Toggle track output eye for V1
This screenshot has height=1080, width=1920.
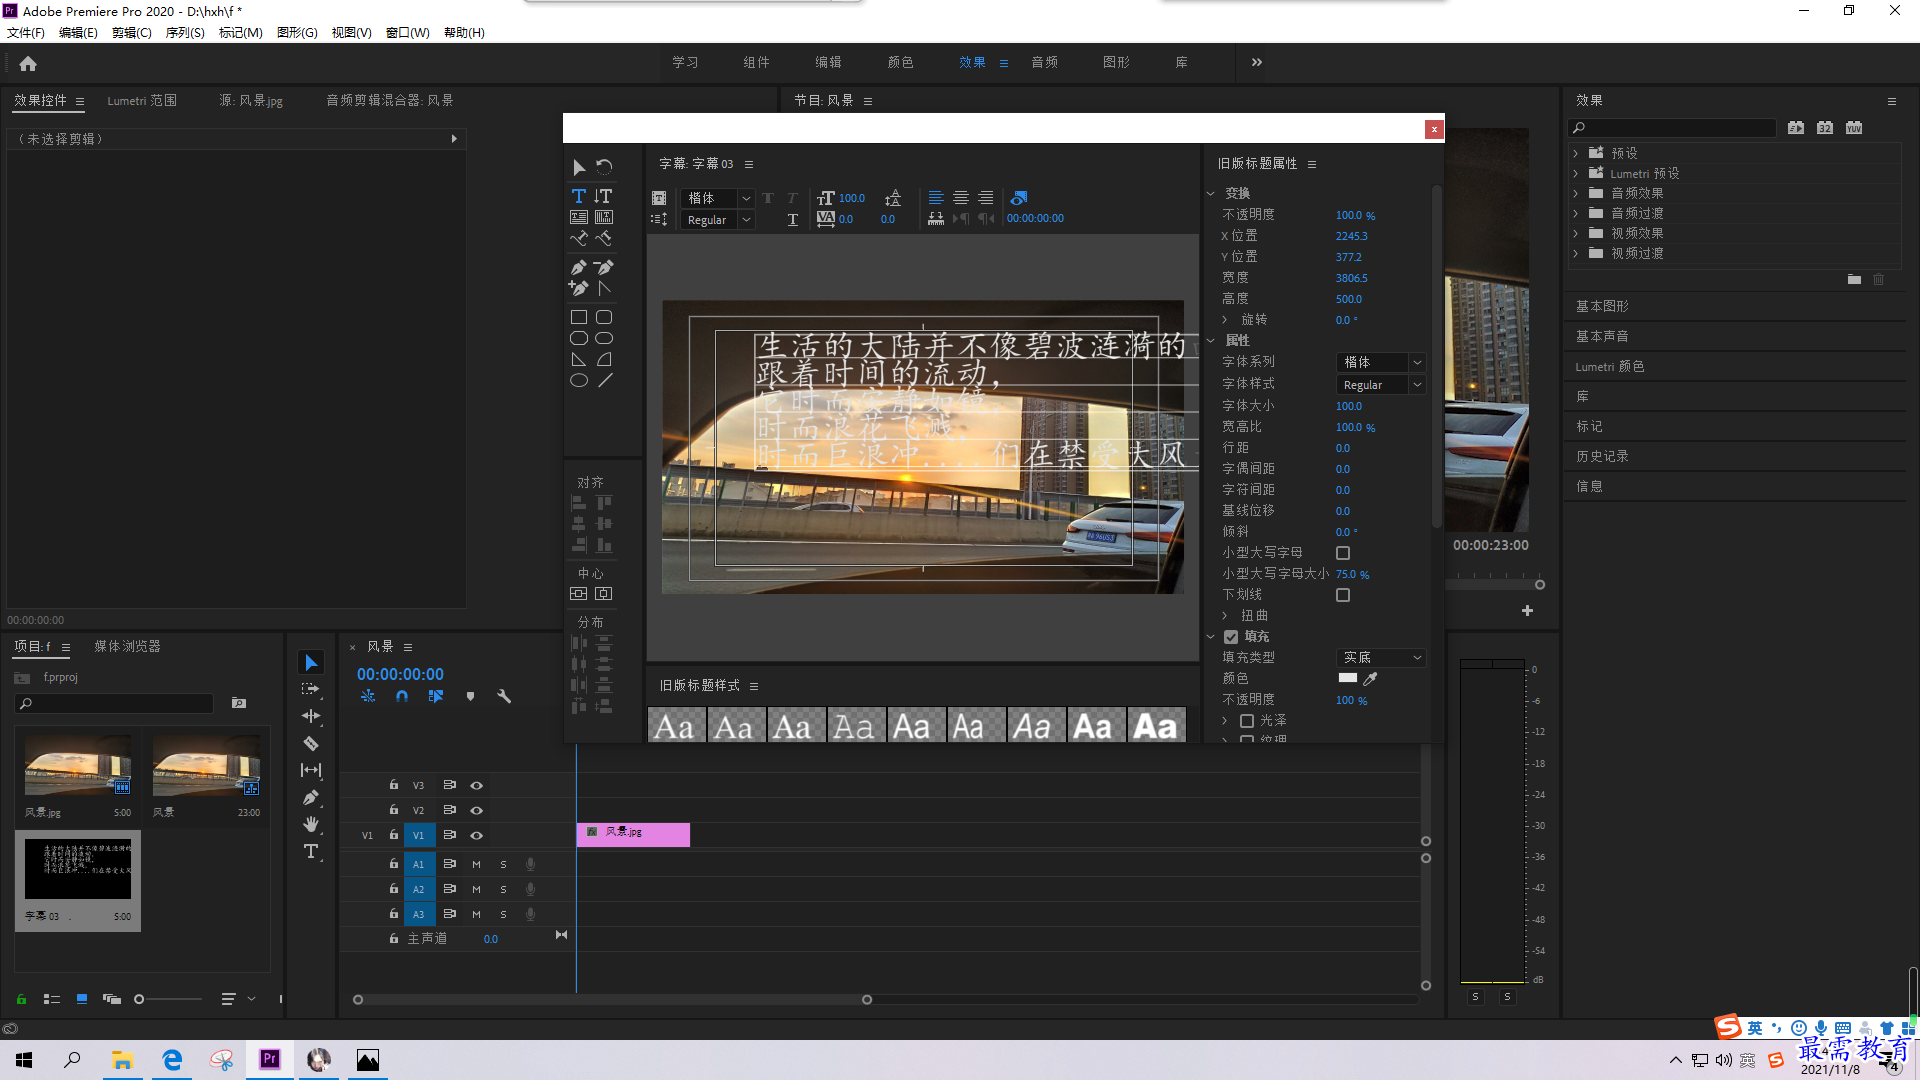tap(476, 835)
